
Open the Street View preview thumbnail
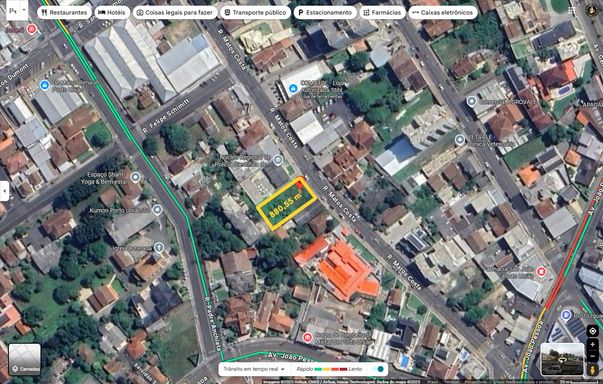point(562,359)
